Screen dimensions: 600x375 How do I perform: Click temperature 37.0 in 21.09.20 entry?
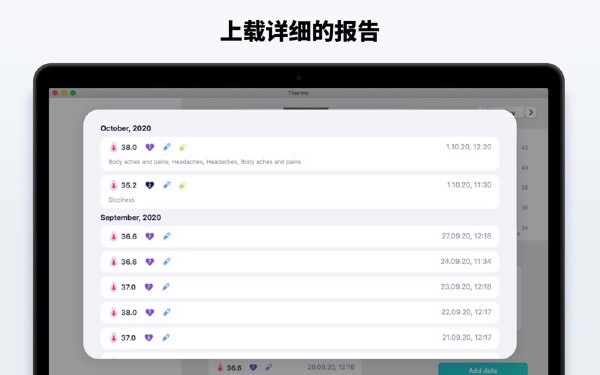click(x=129, y=338)
